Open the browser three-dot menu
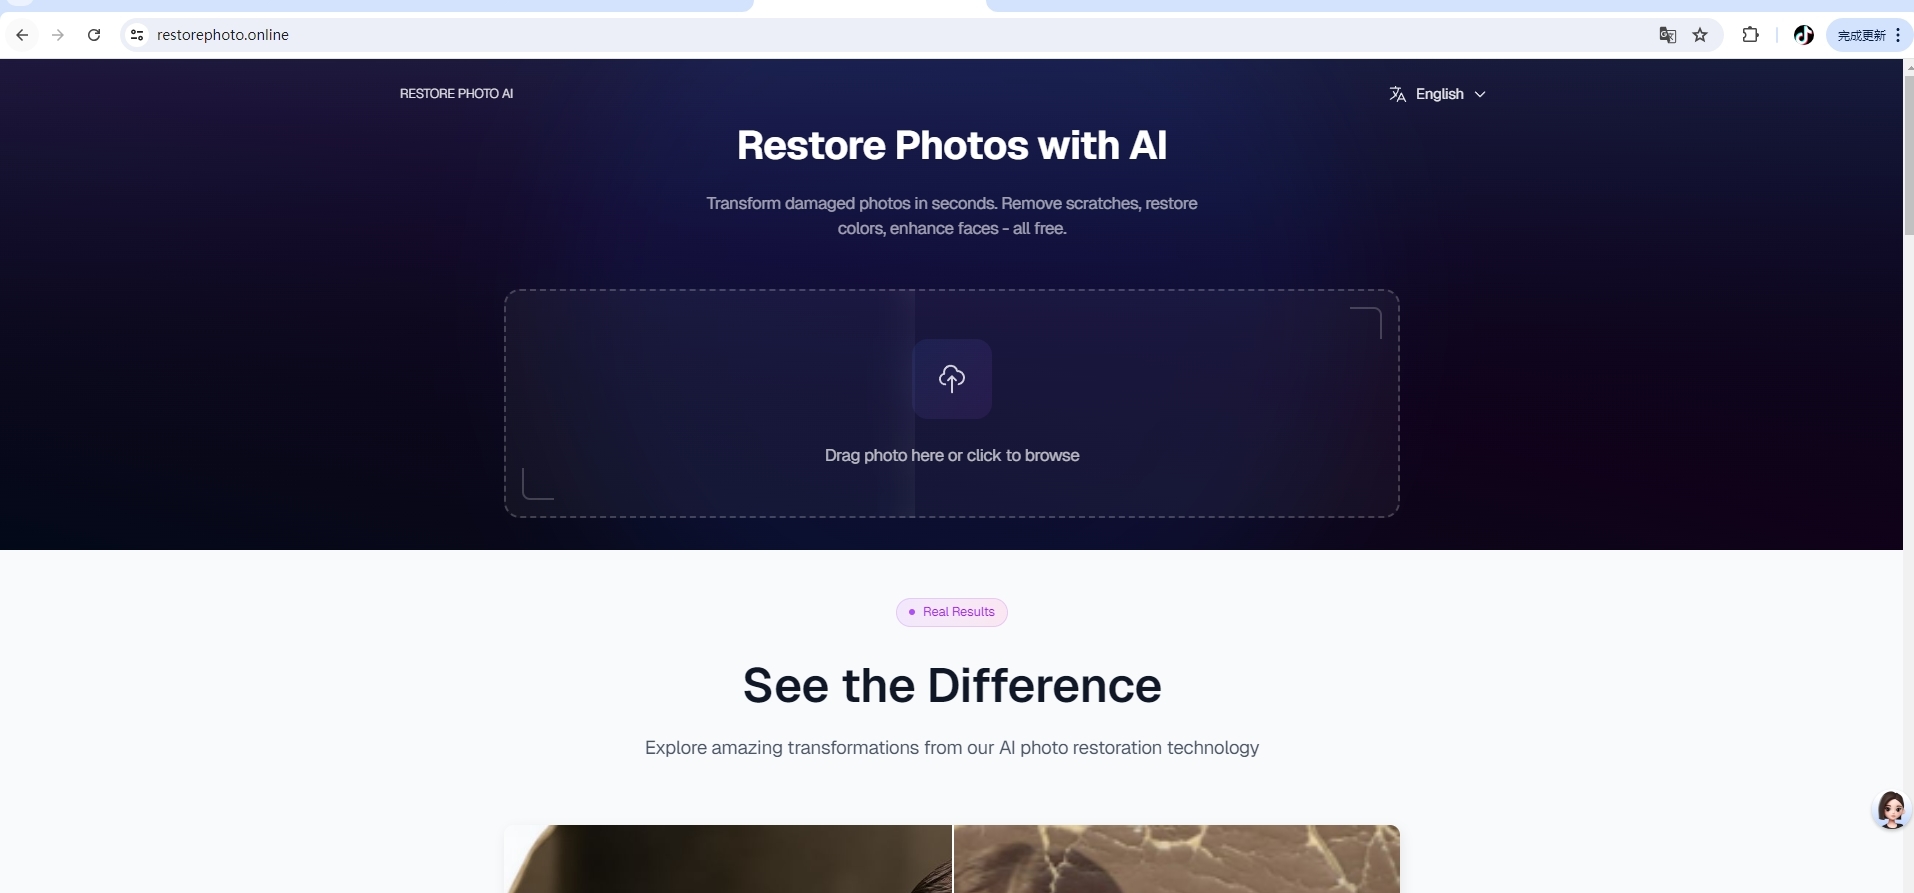 (x=1897, y=35)
